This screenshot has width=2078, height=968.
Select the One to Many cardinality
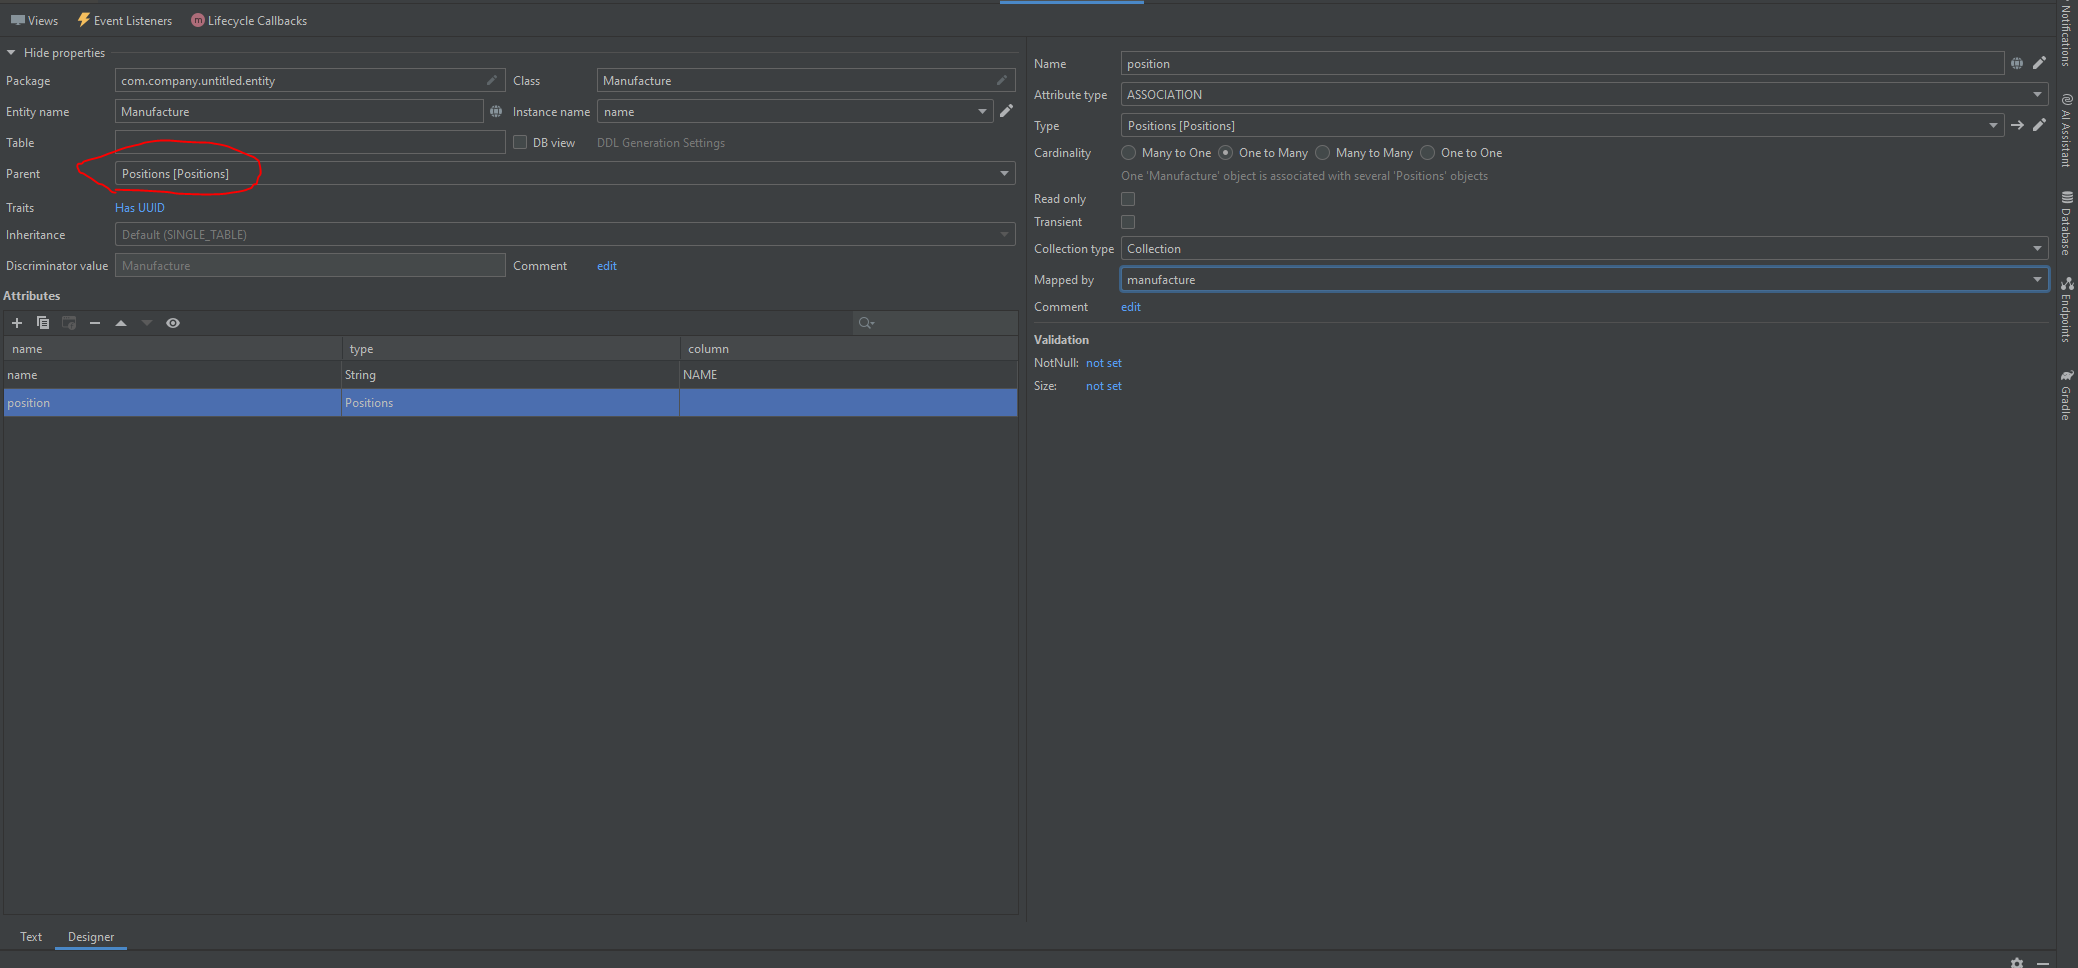pyautogui.click(x=1226, y=153)
